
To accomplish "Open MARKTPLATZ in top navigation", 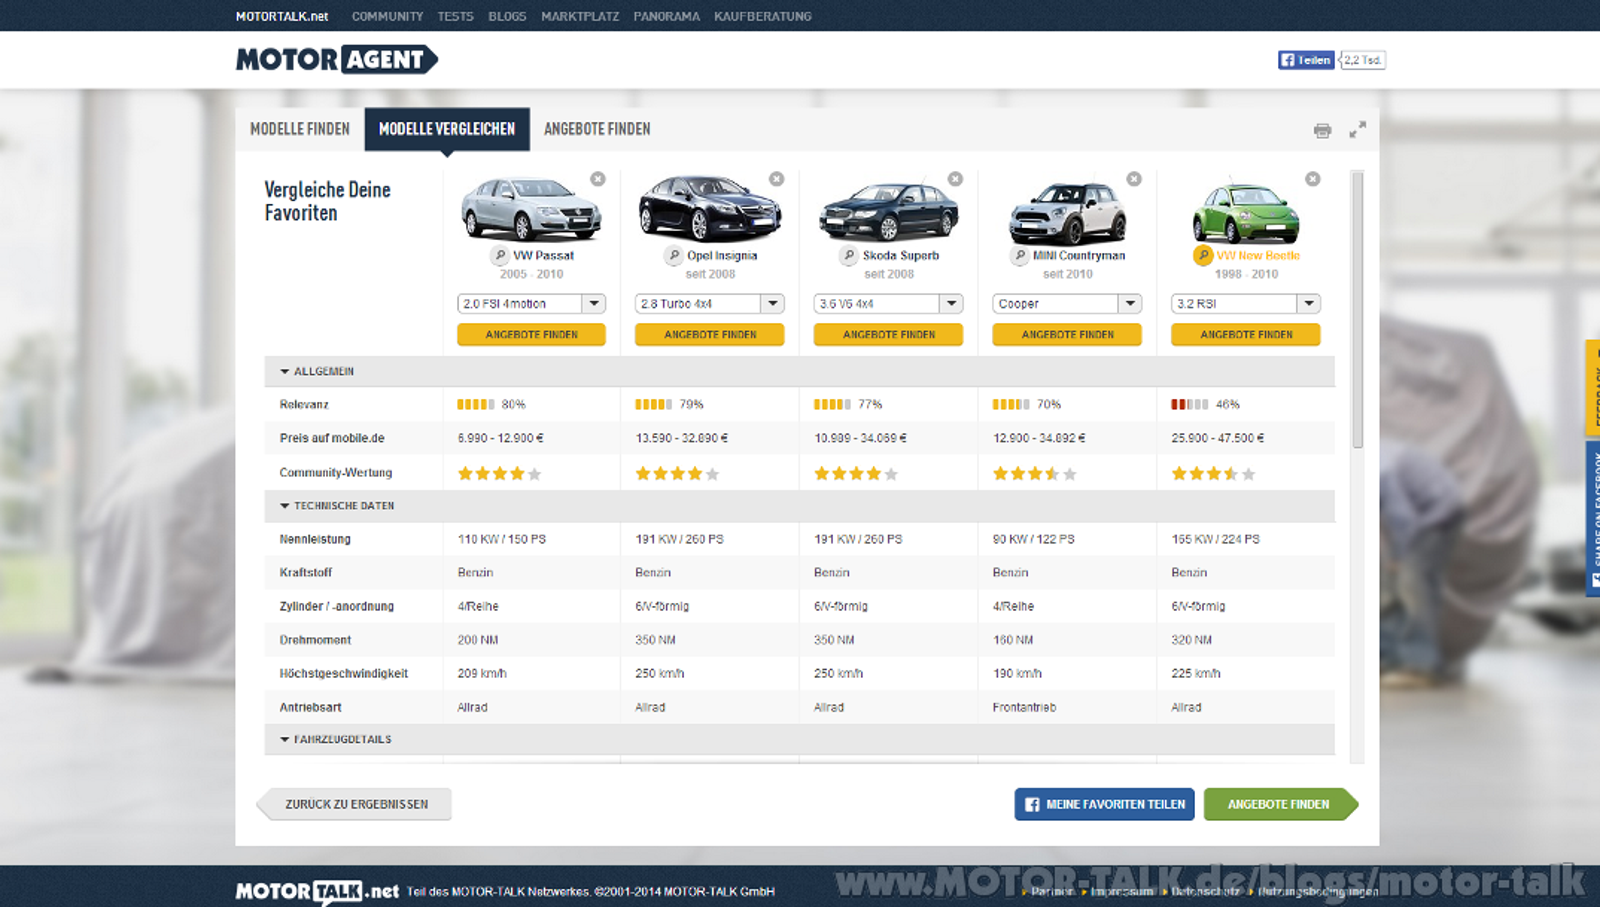I will click(x=580, y=16).
